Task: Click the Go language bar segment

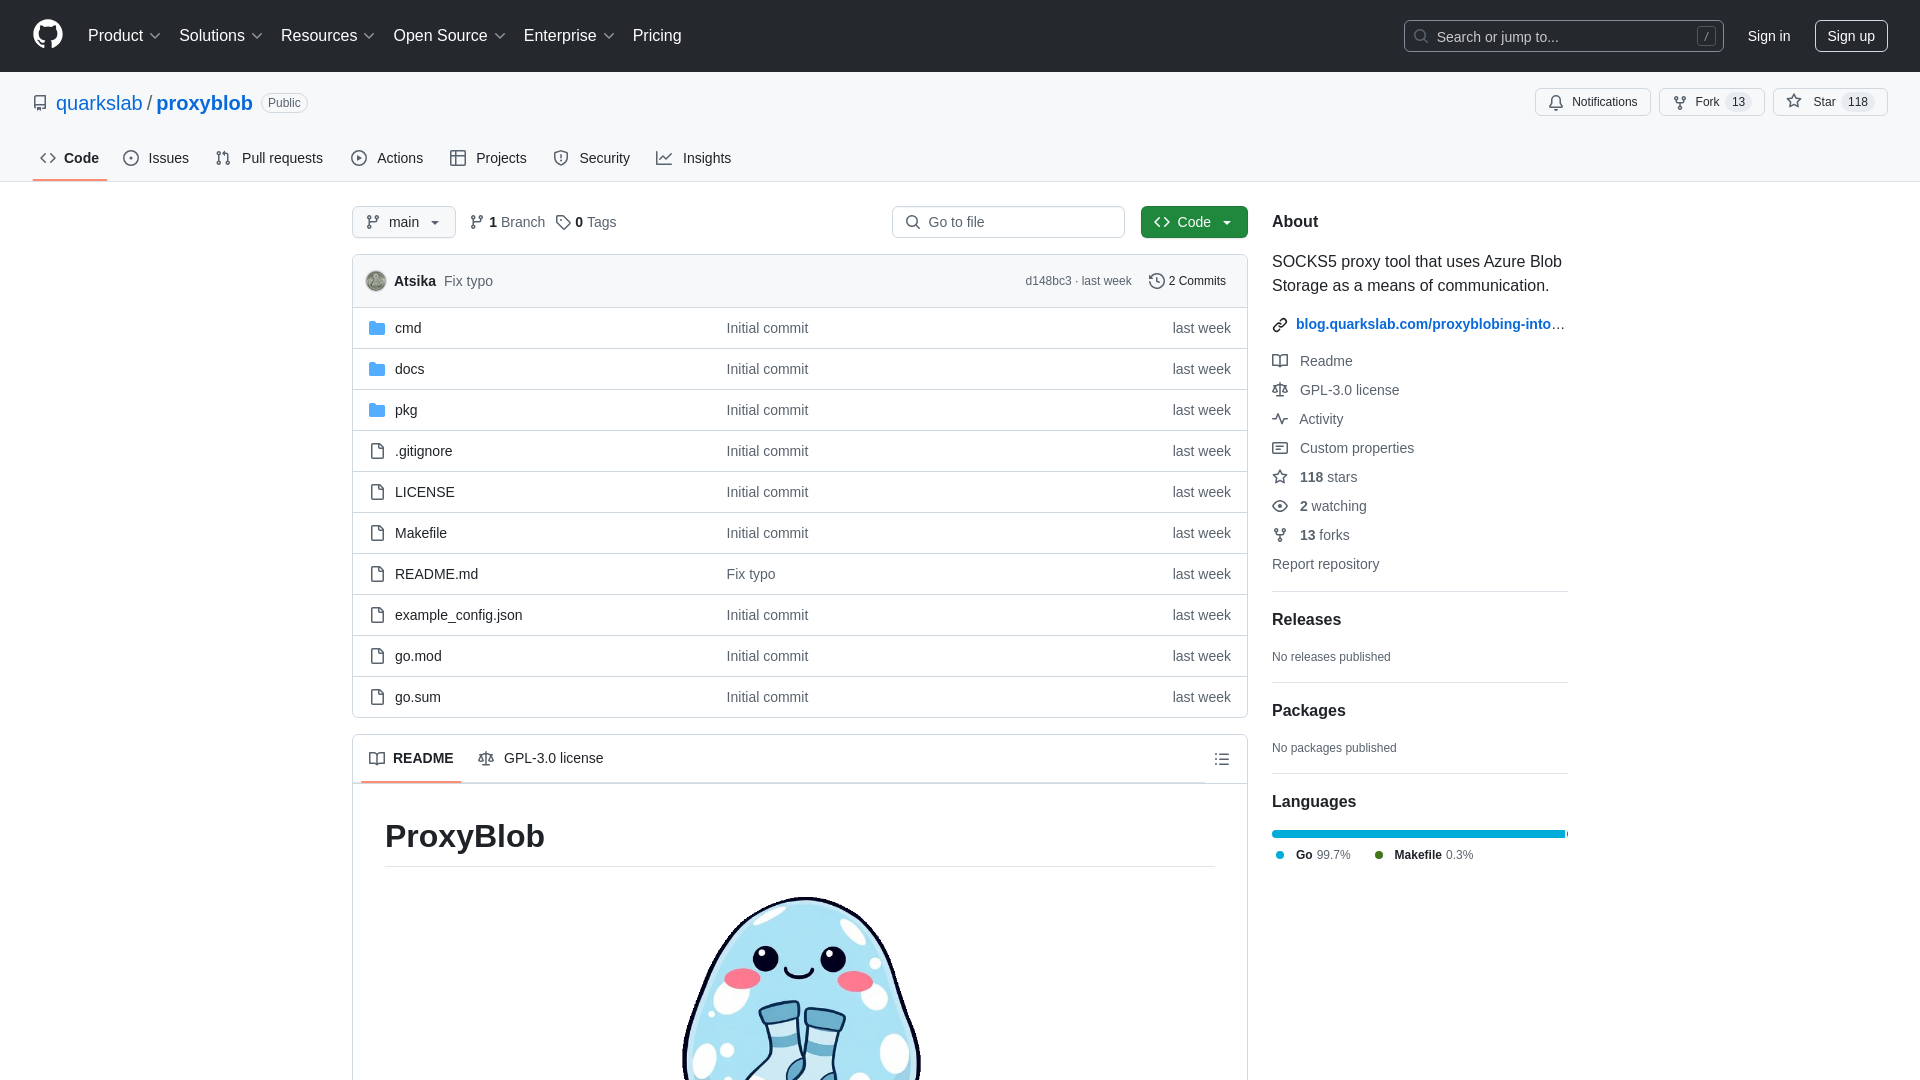Action: [1418, 834]
